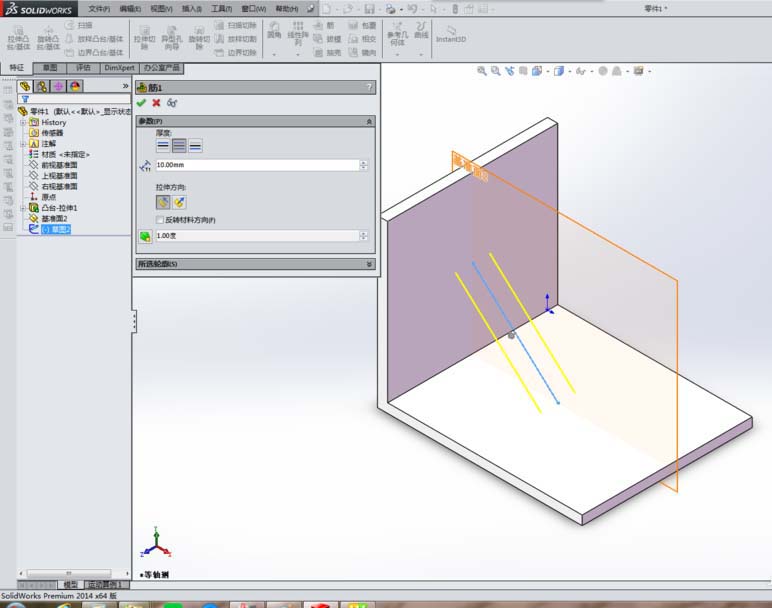Click the 1.00度 draft angle field
This screenshot has height=608, width=772.
click(257, 236)
